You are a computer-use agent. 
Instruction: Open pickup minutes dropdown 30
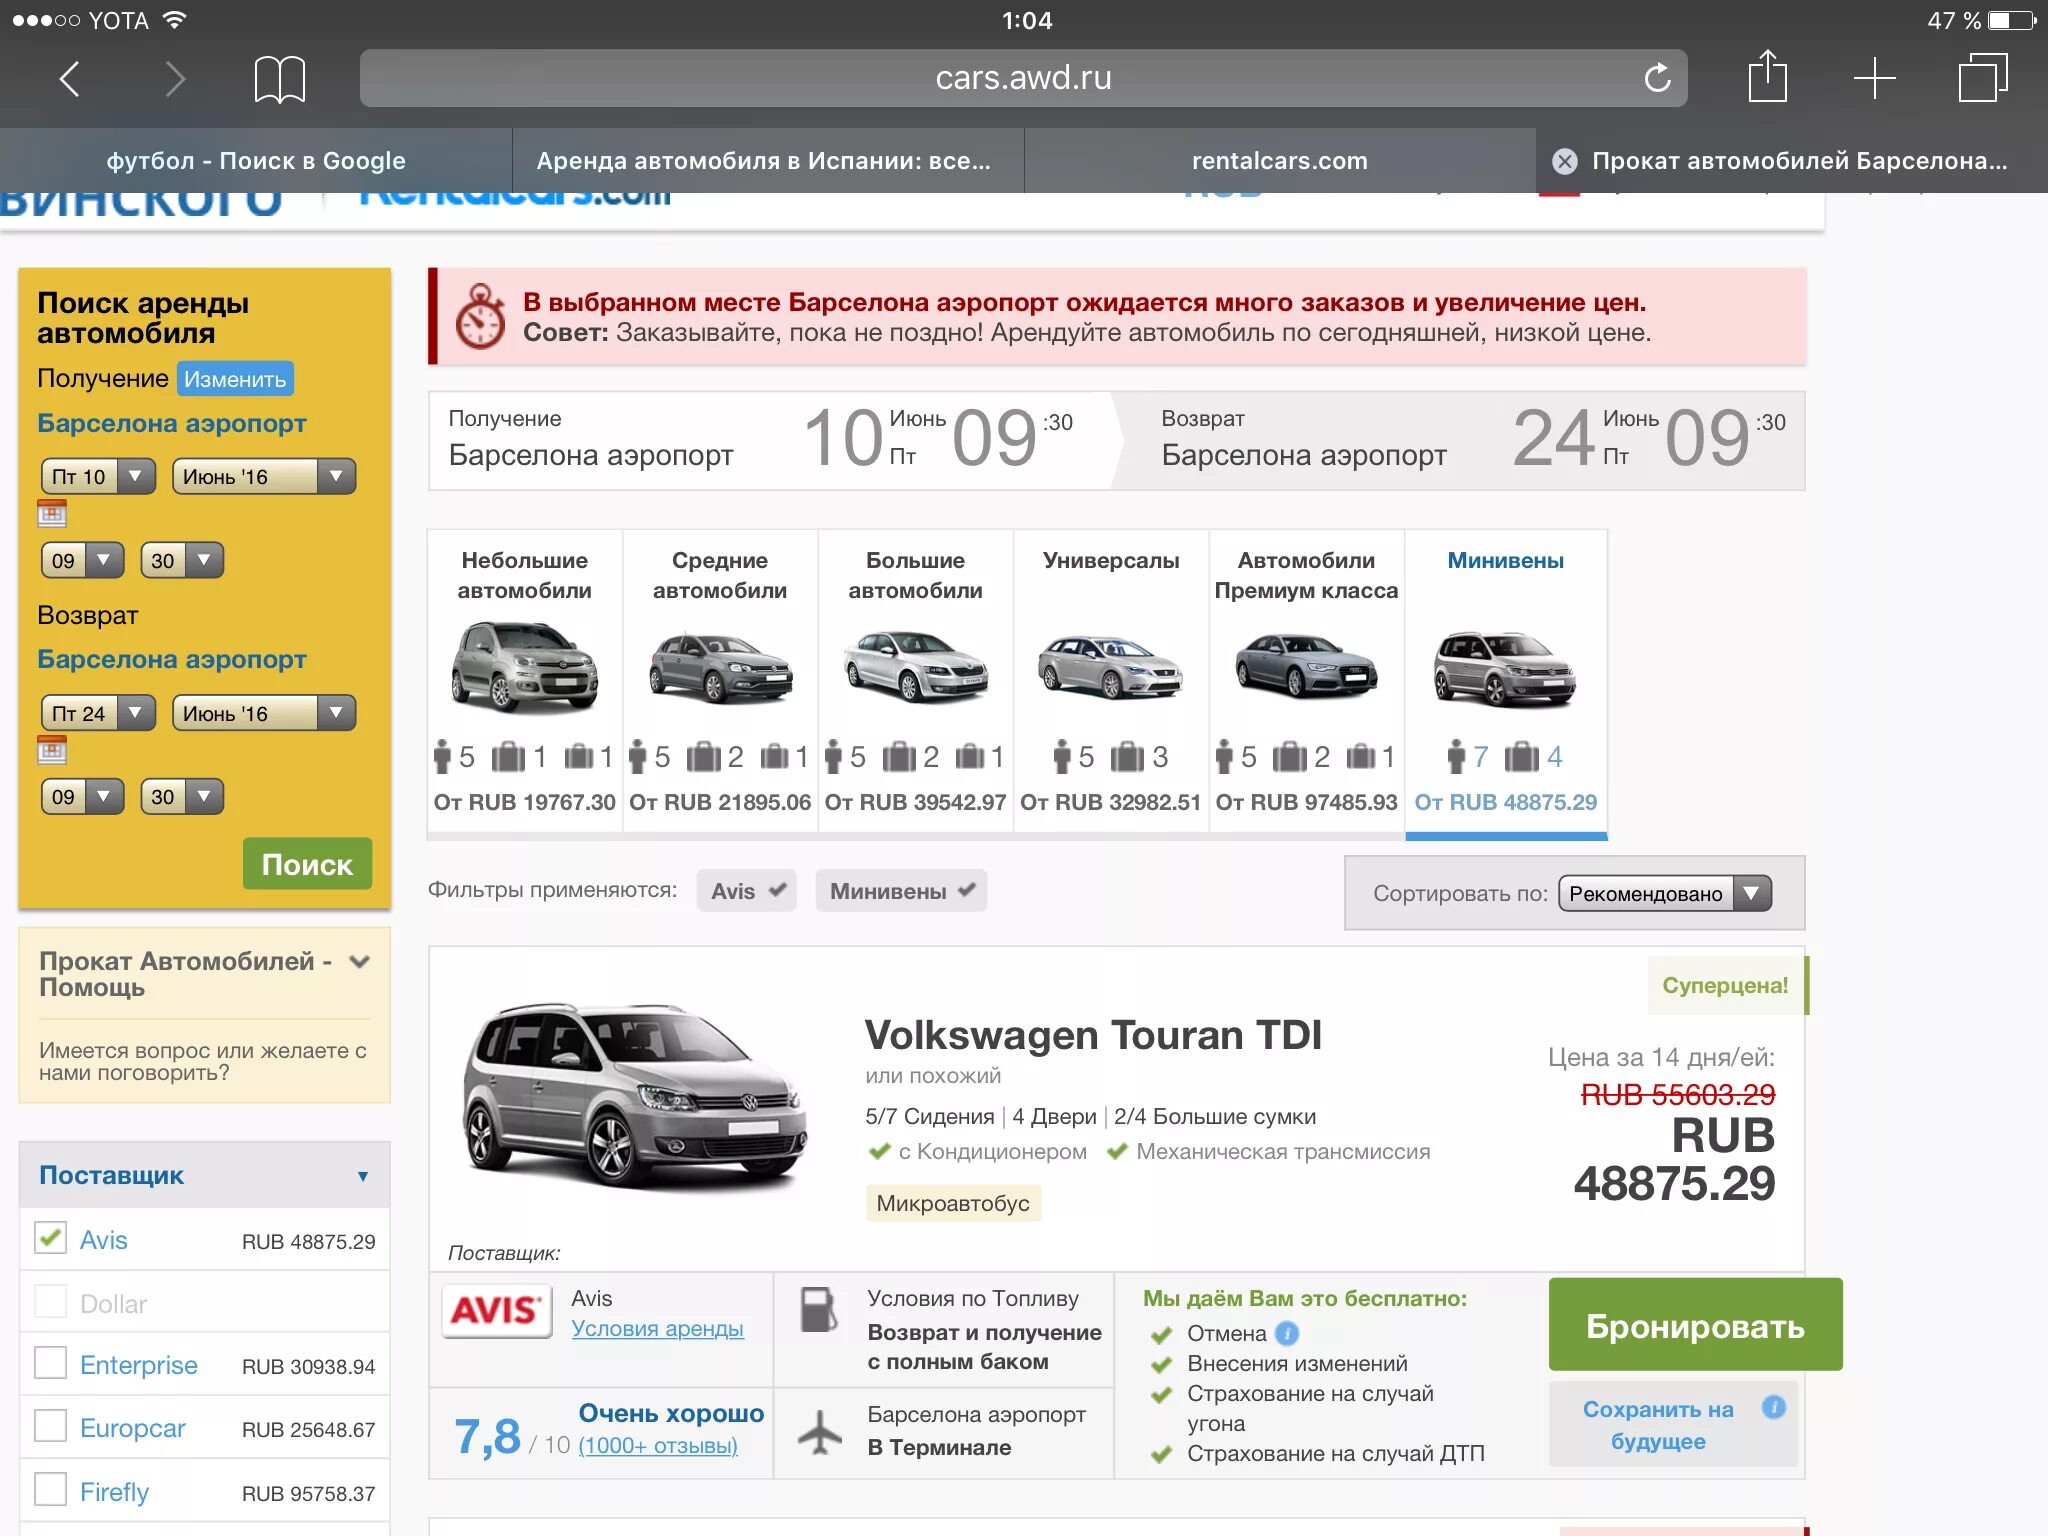[x=182, y=560]
